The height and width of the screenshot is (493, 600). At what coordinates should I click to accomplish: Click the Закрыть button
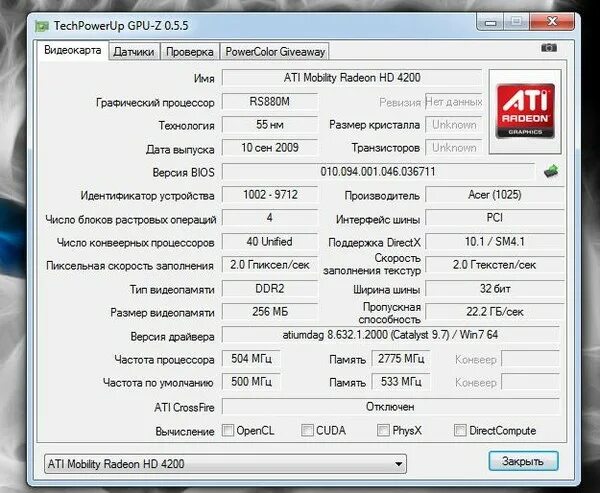tap(523, 461)
